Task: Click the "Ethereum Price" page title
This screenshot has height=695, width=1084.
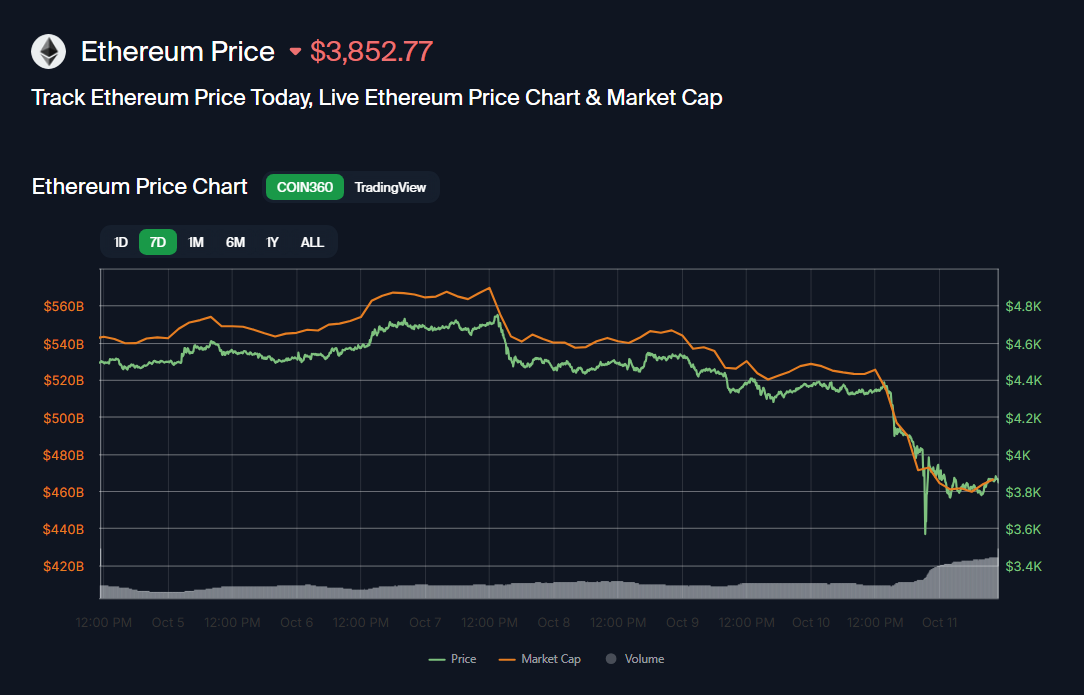Action: [177, 52]
